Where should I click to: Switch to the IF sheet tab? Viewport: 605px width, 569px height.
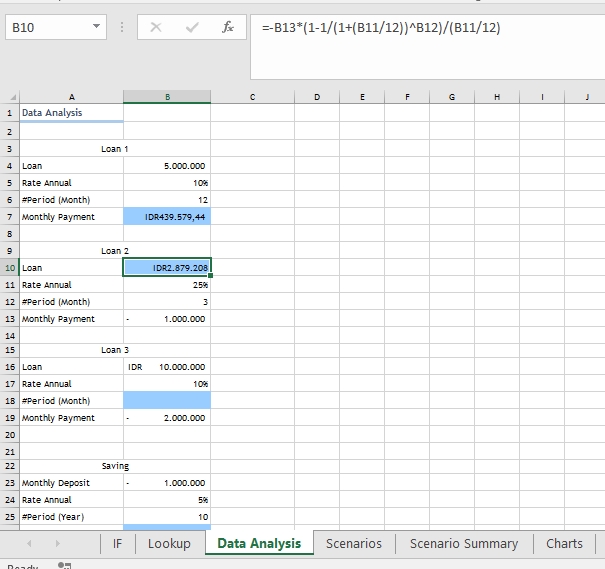[117, 544]
